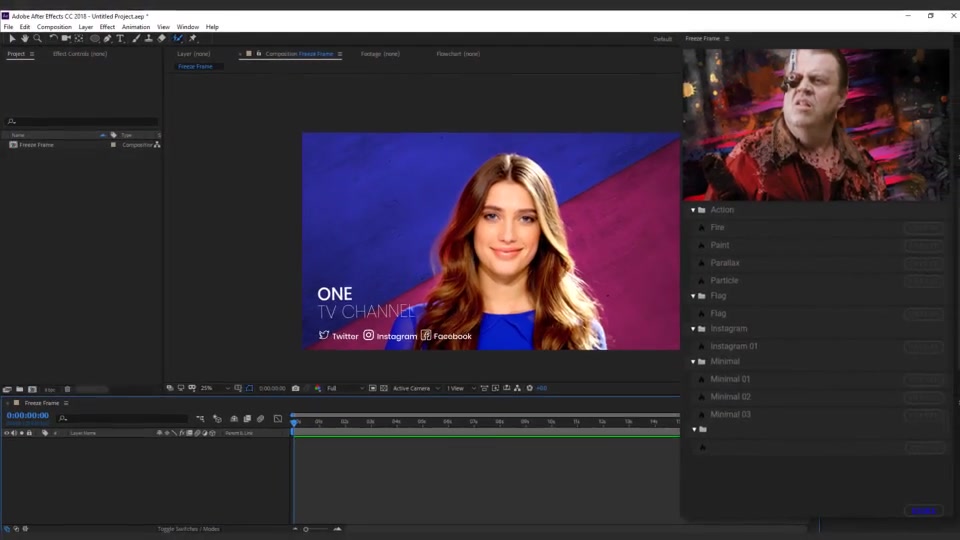
Task: Toggle pixel aspect ratio correction
Action: pyautogui.click(x=484, y=388)
